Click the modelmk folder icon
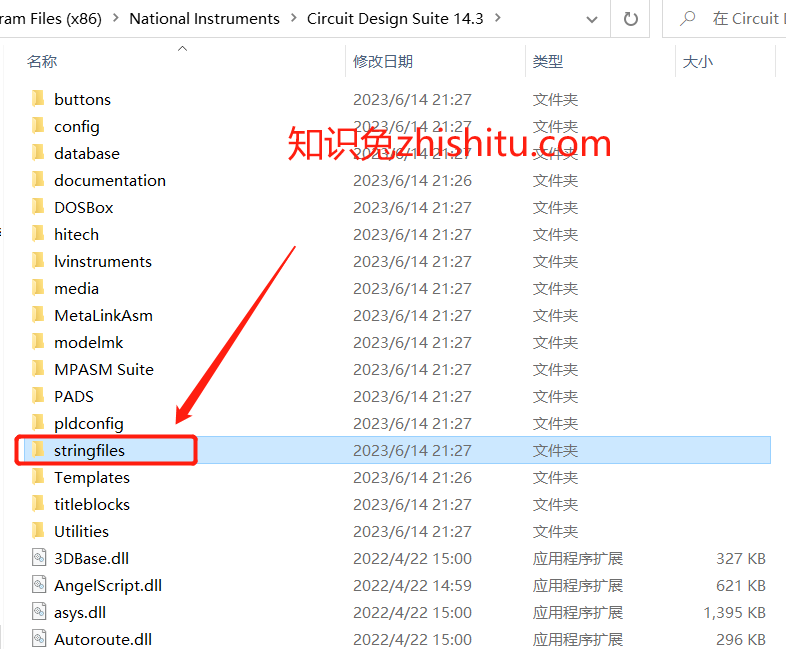This screenshot has height=649, width=786. 38,342
